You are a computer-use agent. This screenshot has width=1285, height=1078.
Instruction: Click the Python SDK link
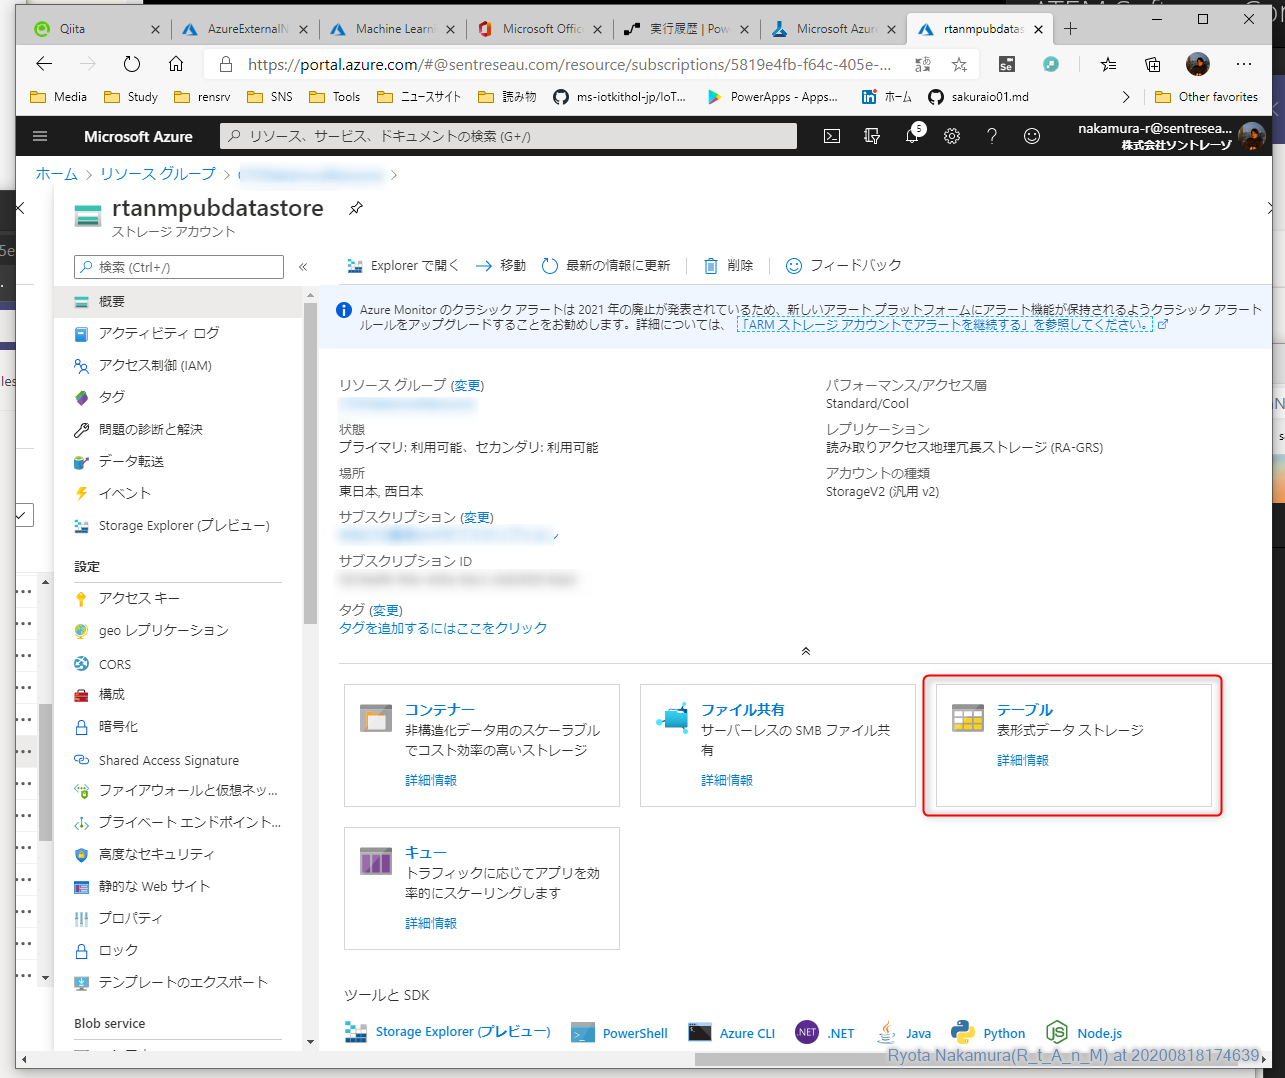click(x=988, y=1033)
